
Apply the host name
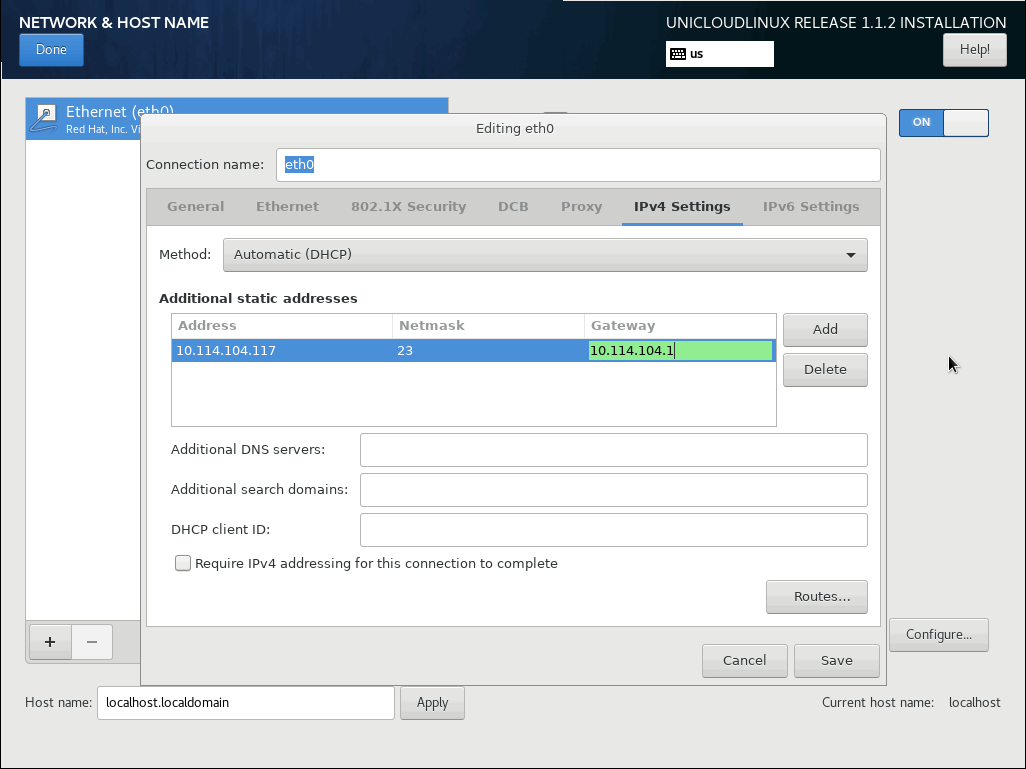pos(432,703)
